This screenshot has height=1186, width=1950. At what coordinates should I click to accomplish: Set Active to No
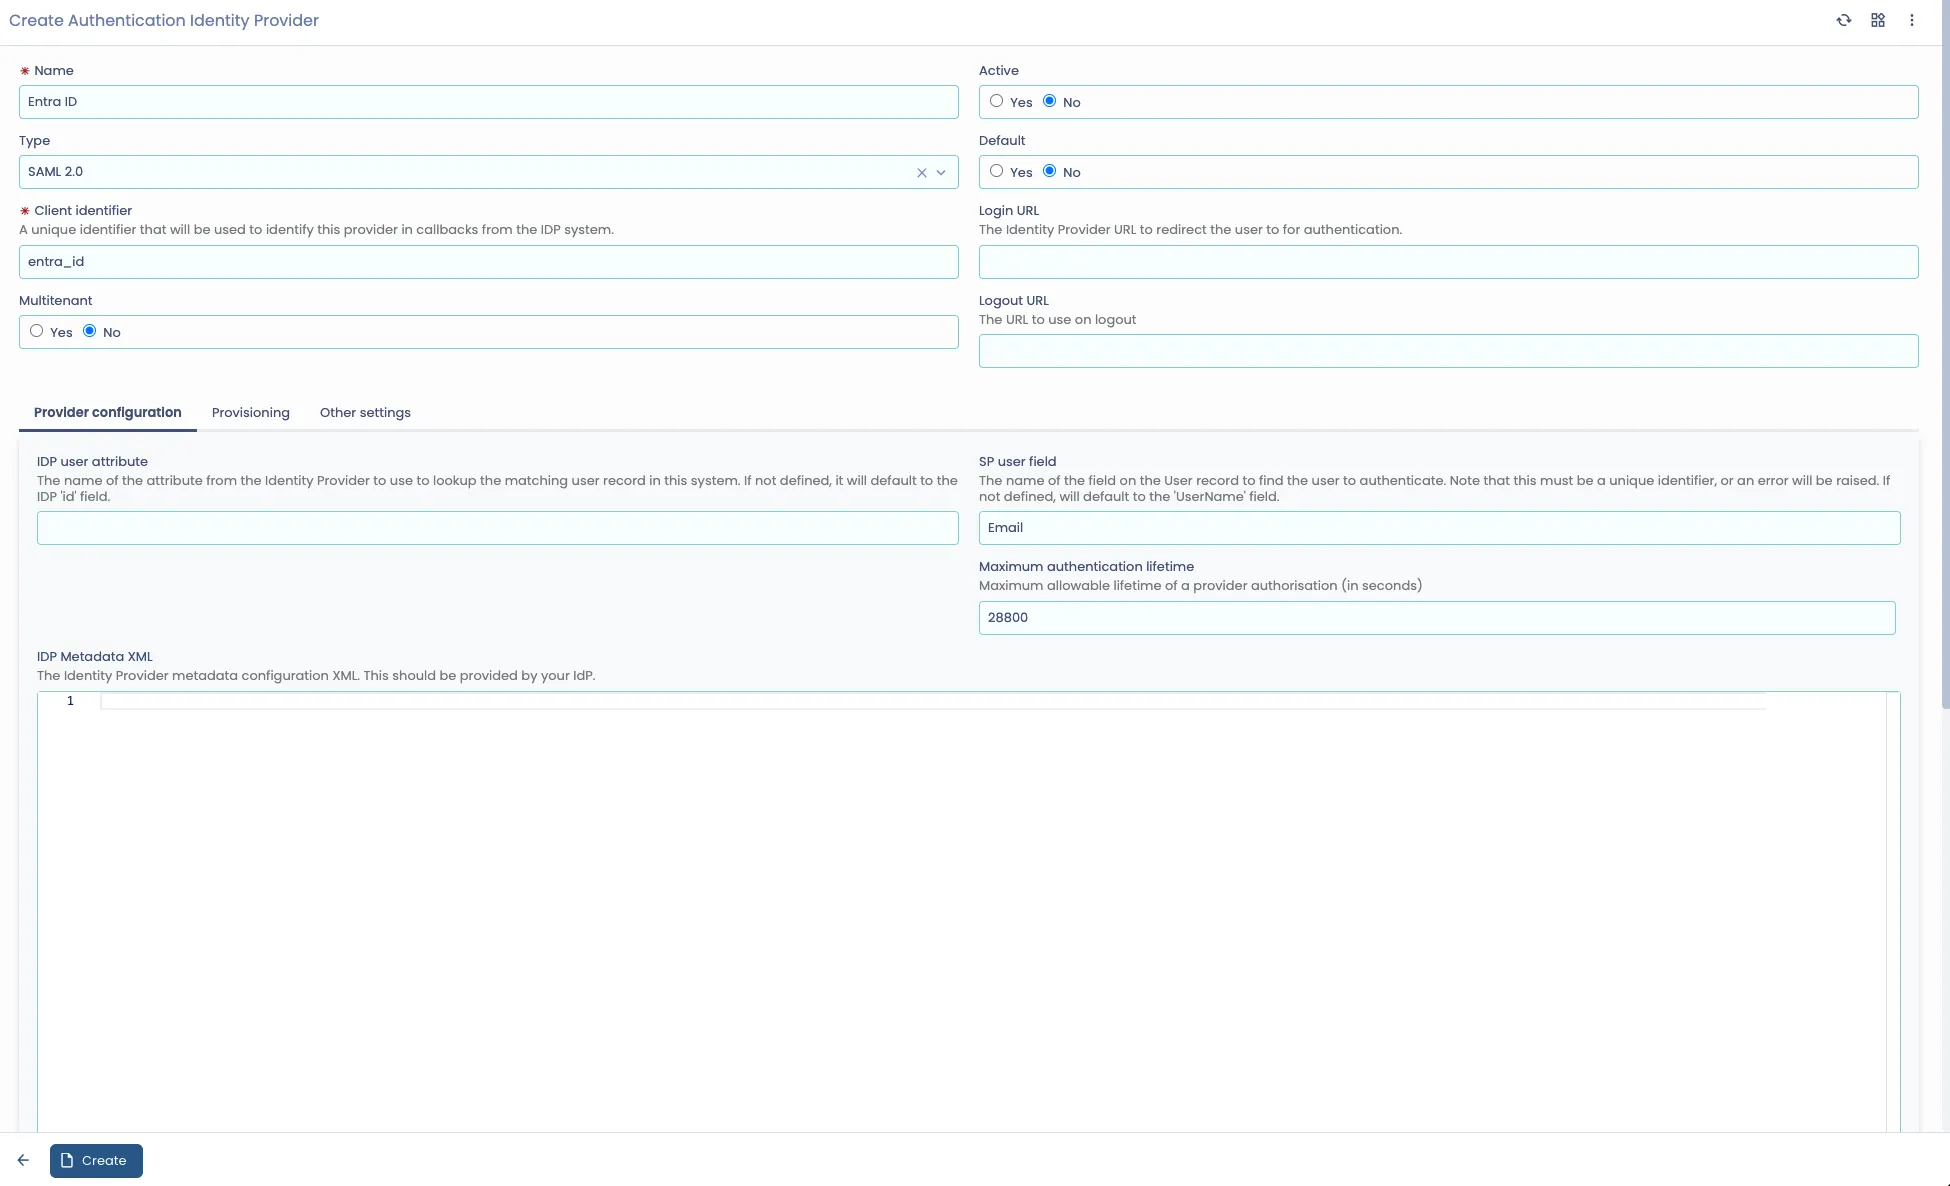click(1049, 101)
